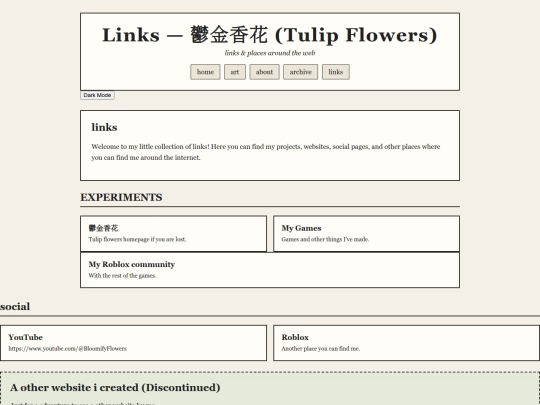540x405 pixels.
Task: Open the home navigation link
Action: pos(205,72)
